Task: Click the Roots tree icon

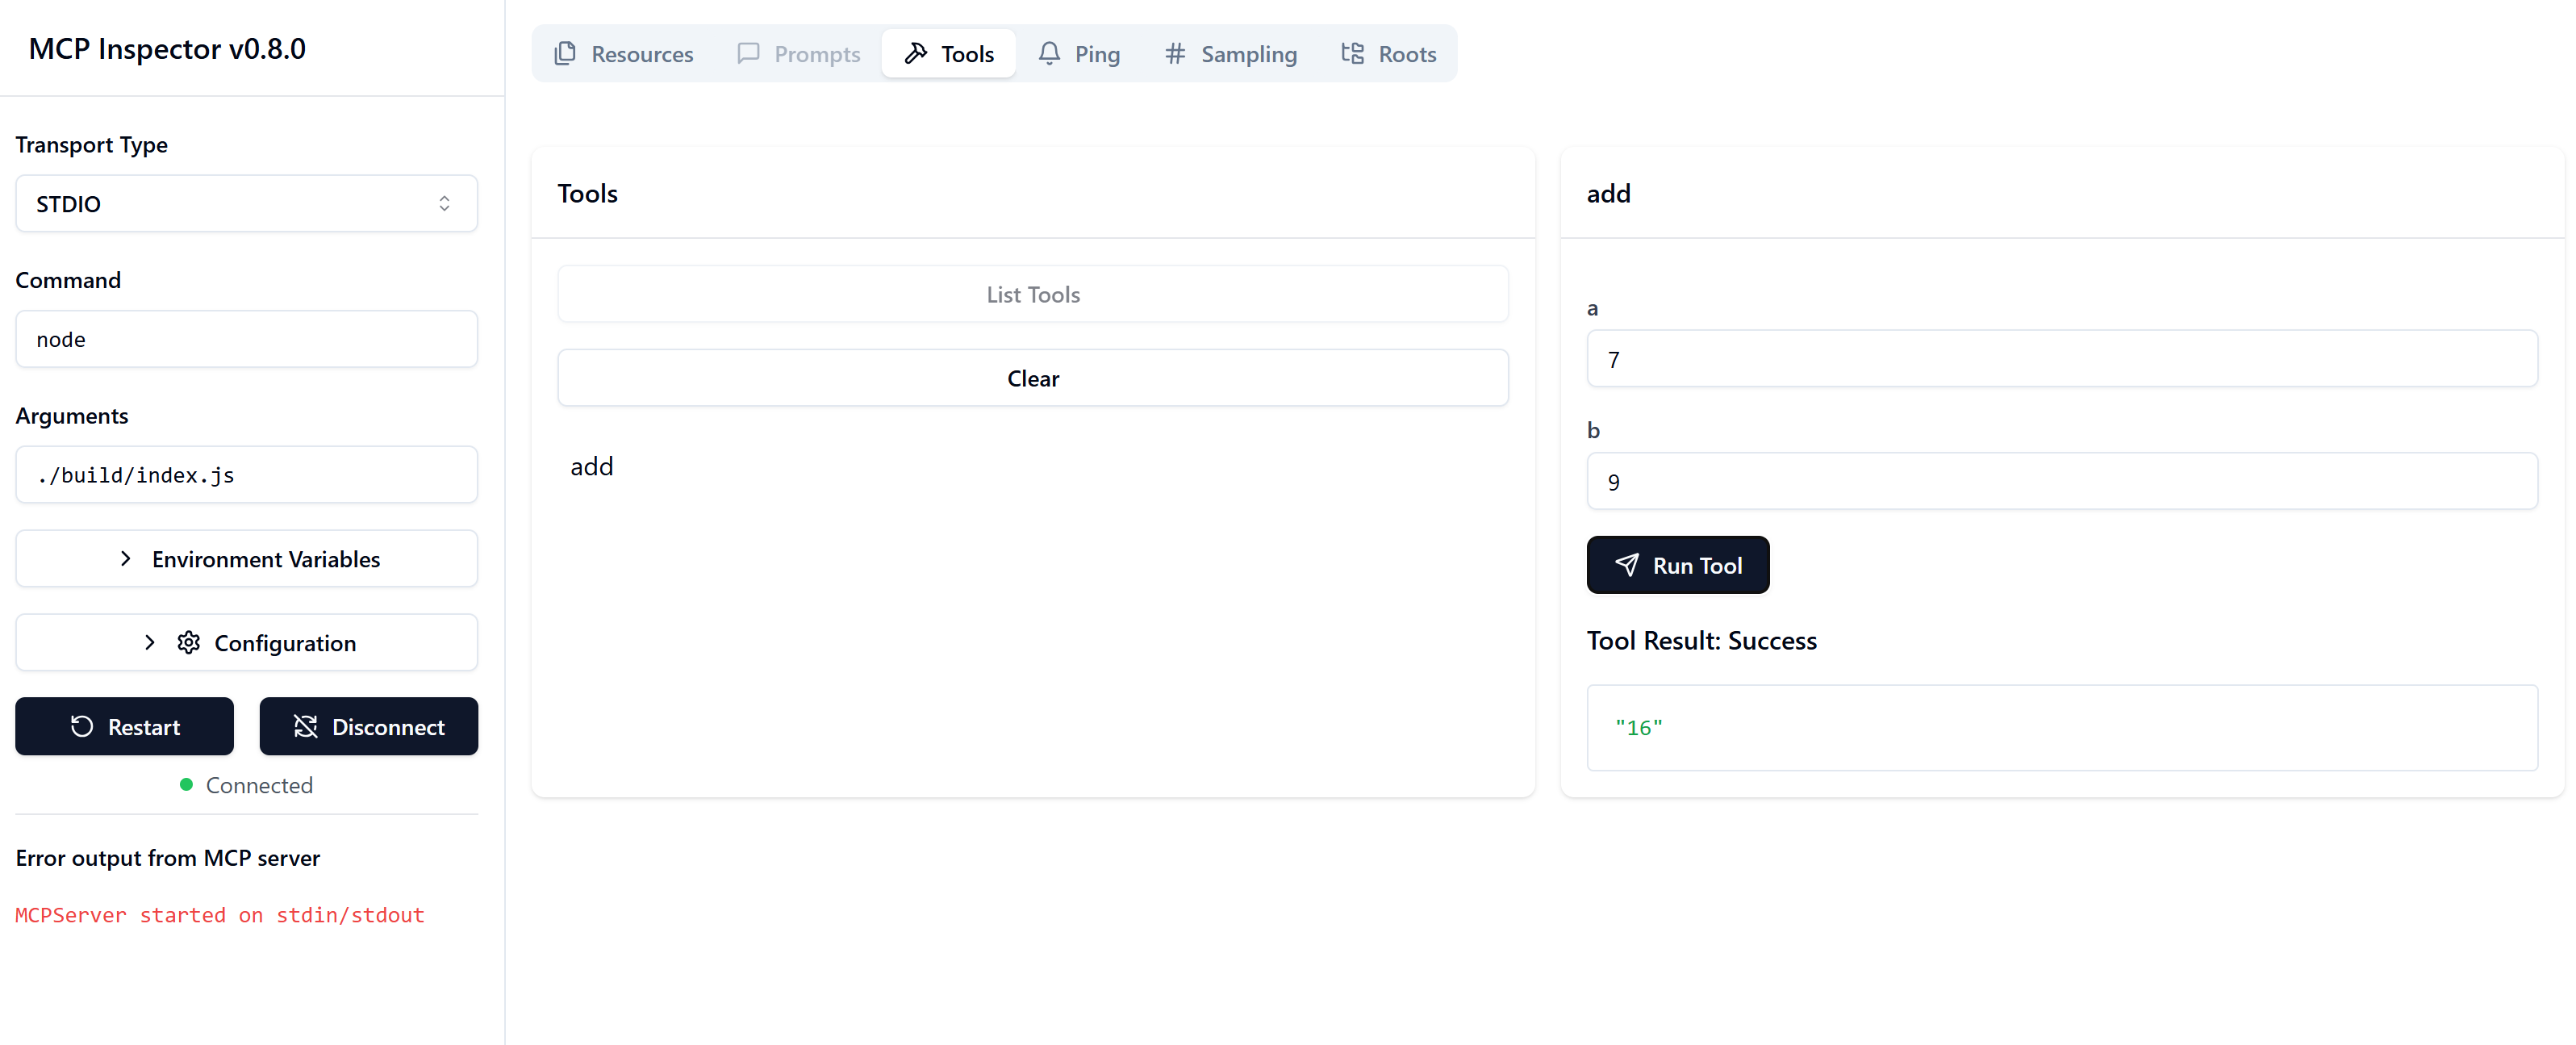Action: 1352,53
